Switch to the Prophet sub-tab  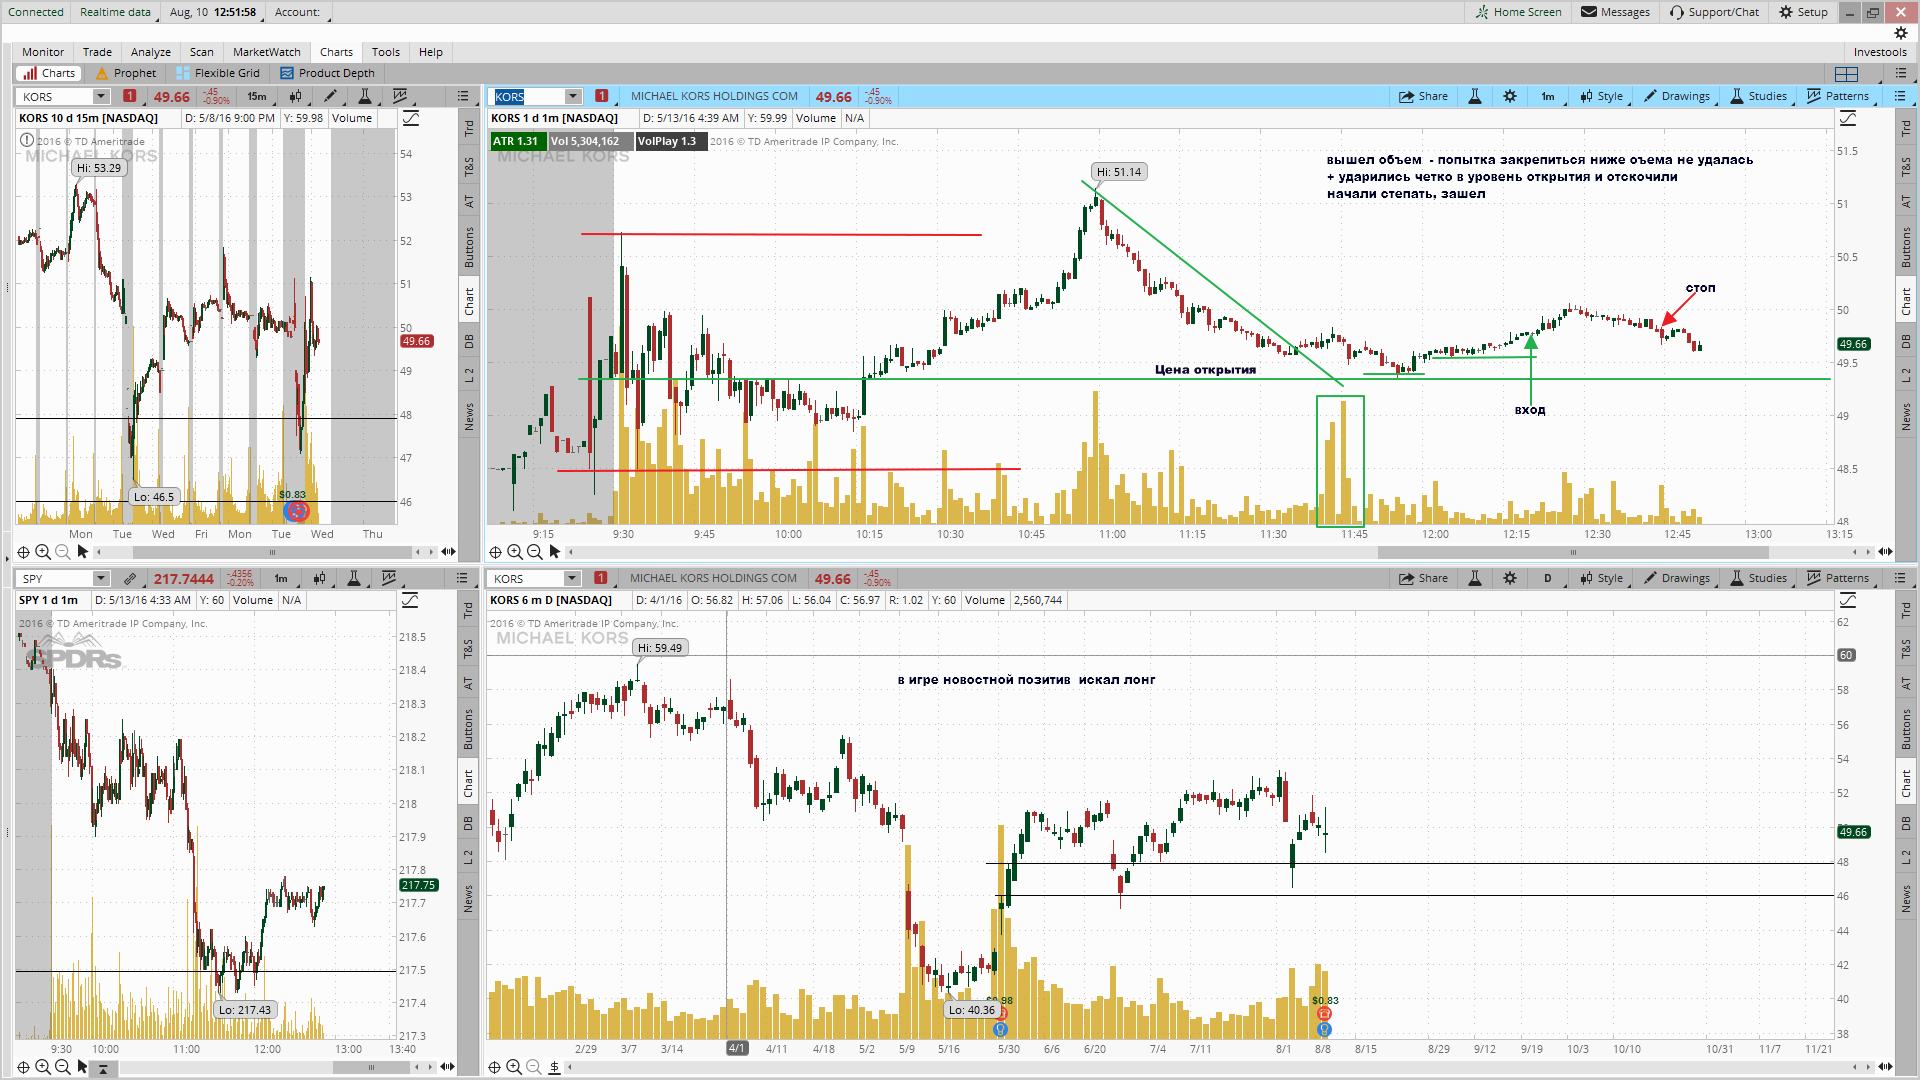click(126, 74)
